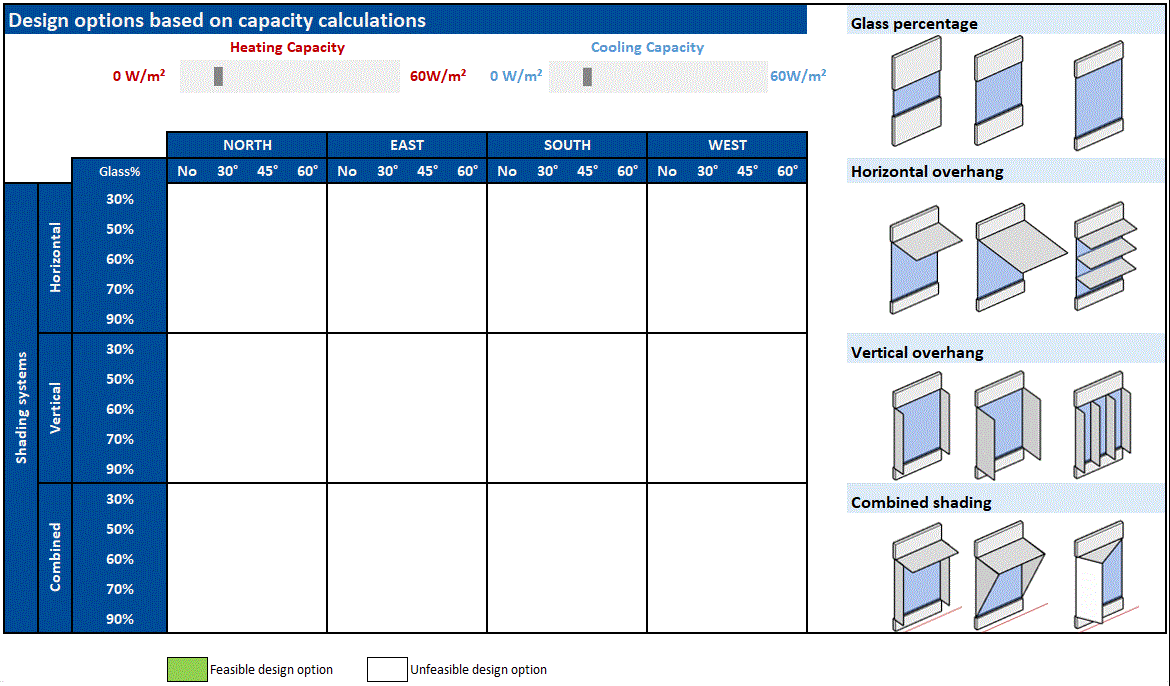The height and width of the screenshot is (686, 1170).
Task: Select the SOUTH orientation header
Action: [x=567, y=145]
